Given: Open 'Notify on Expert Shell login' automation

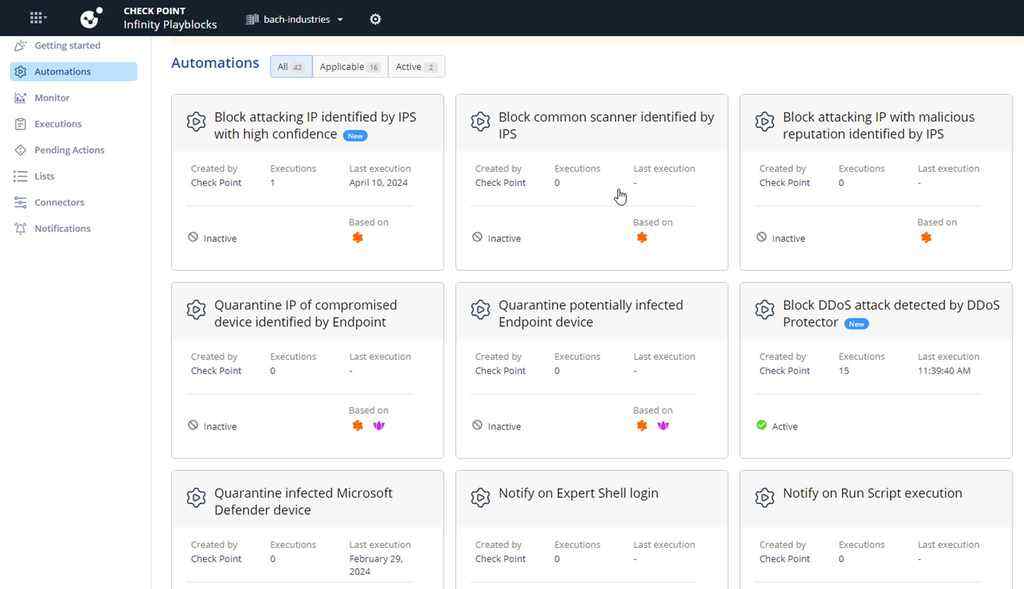Looking at the screenshot, I should pos(578,494).
